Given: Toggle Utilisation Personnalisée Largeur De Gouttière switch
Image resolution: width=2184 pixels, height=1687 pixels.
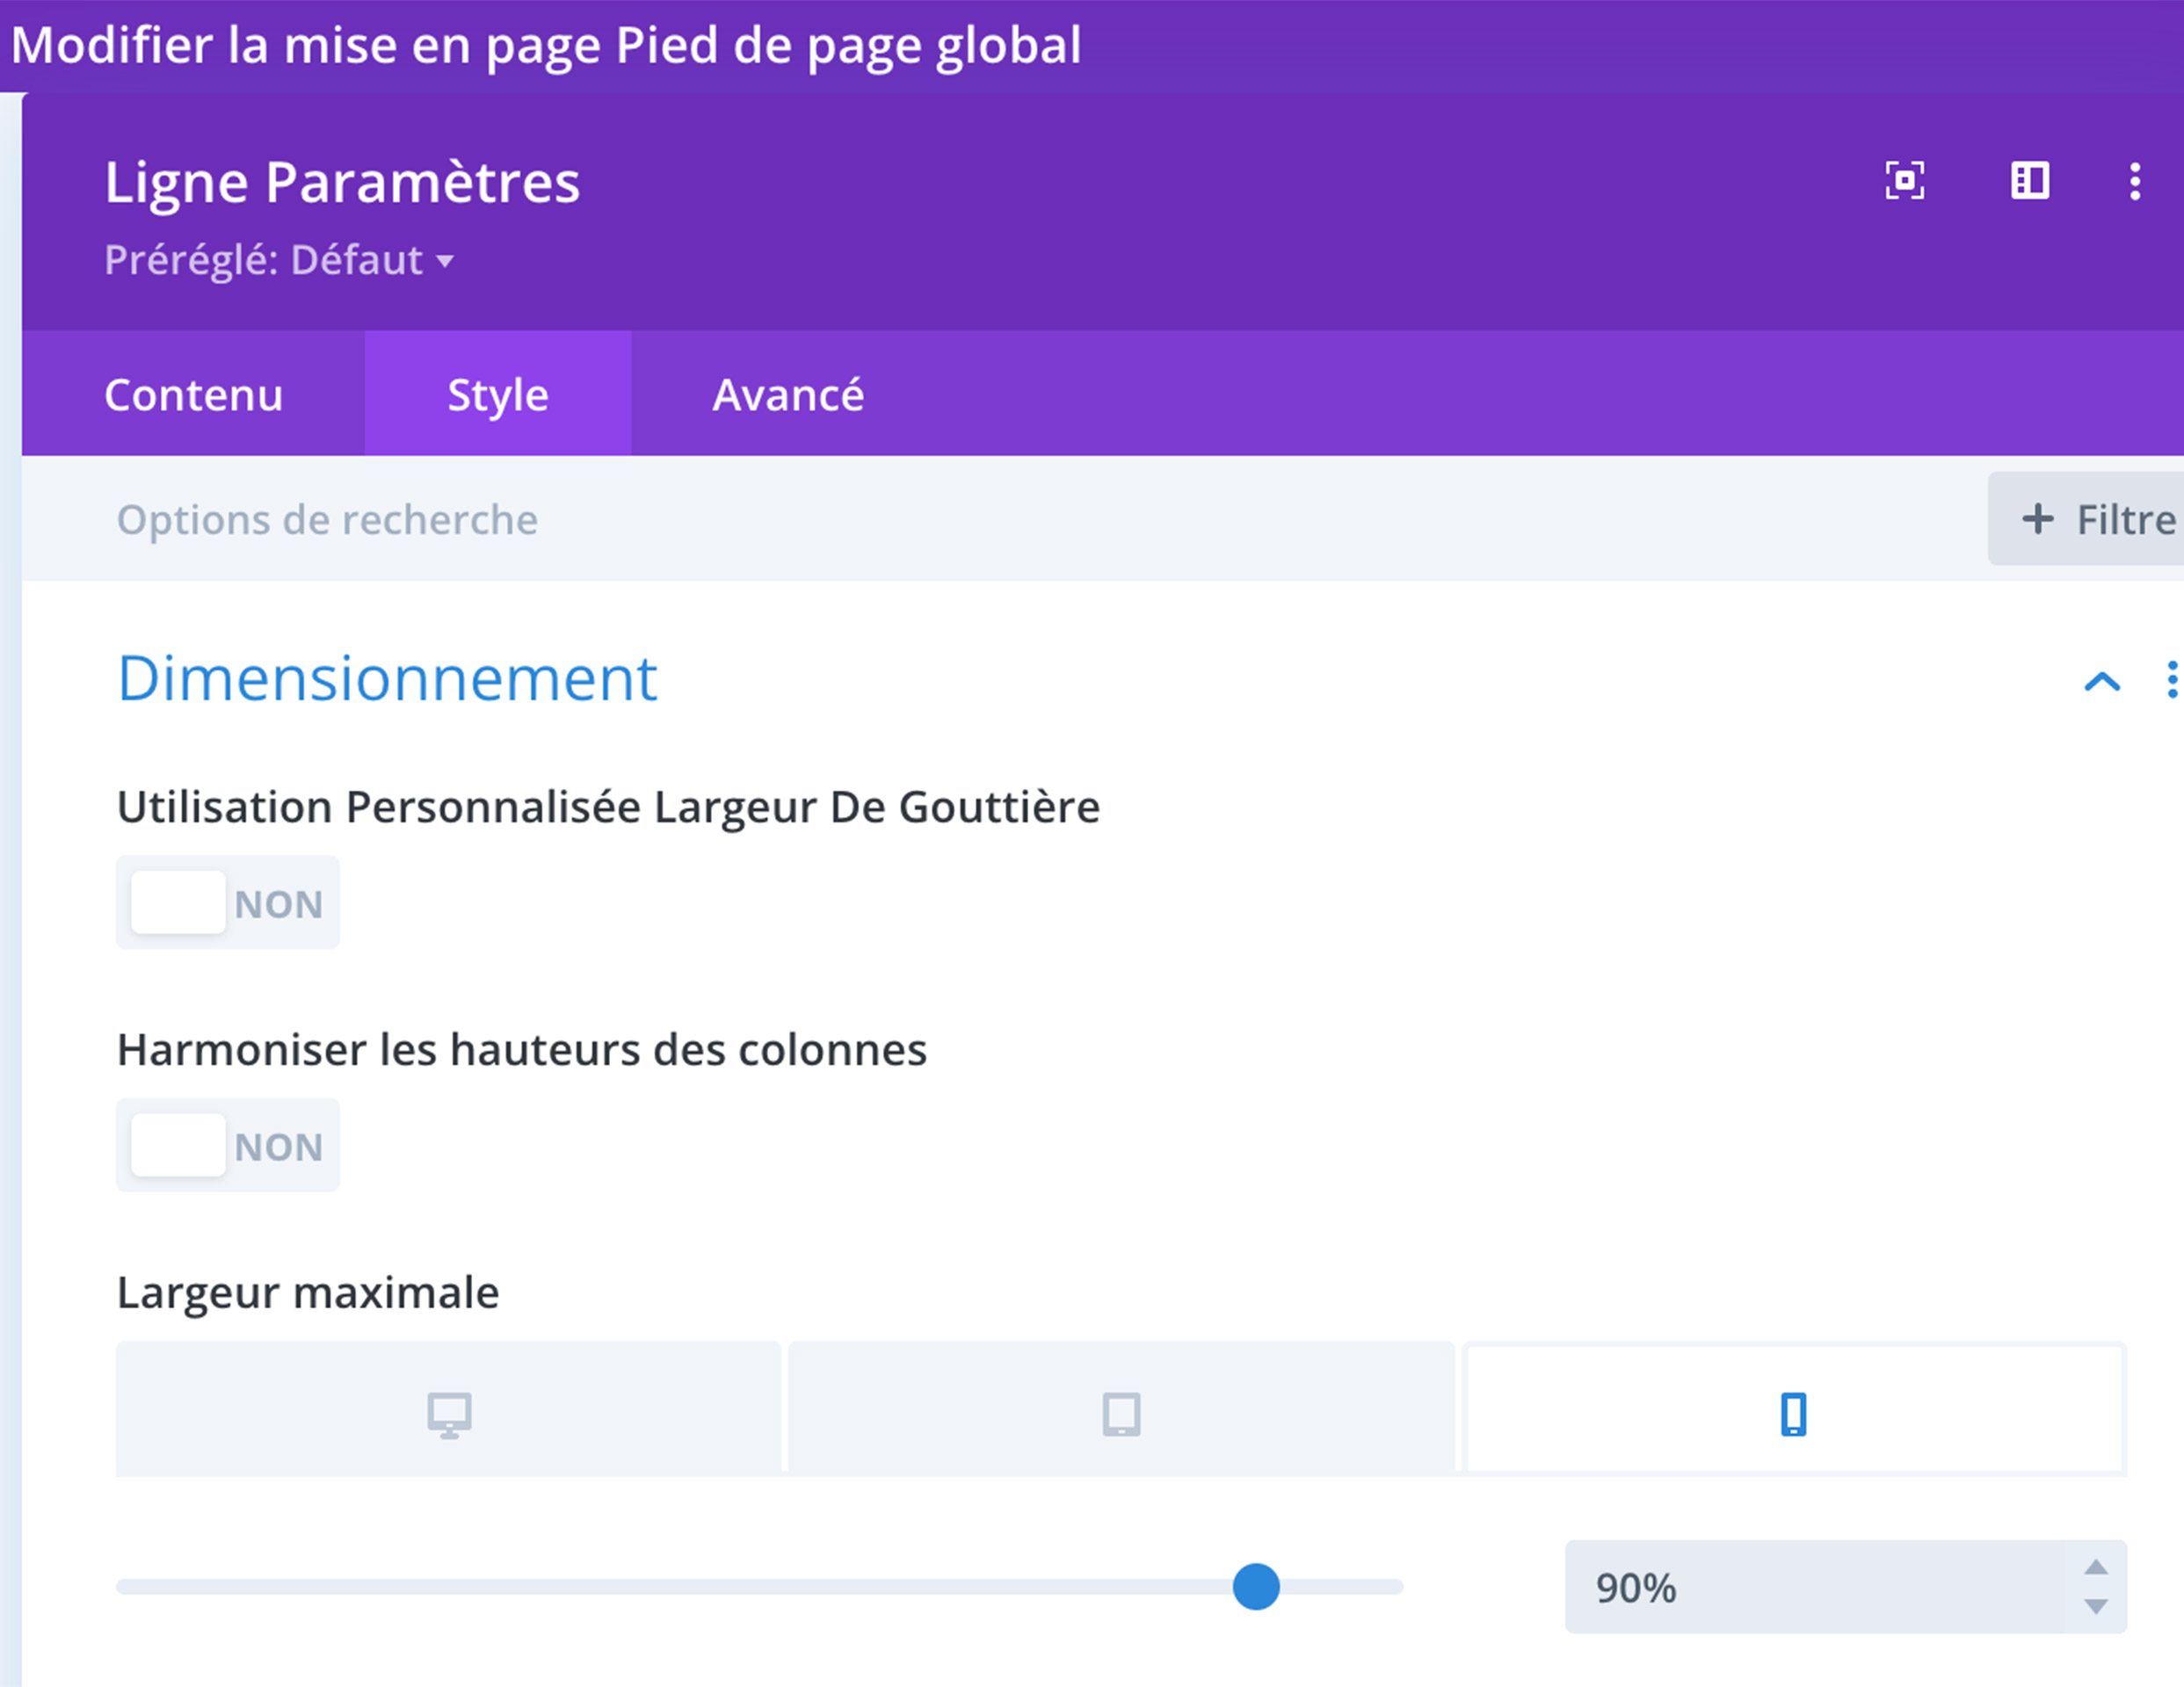Looking at the screenshot, I should 228,902.
